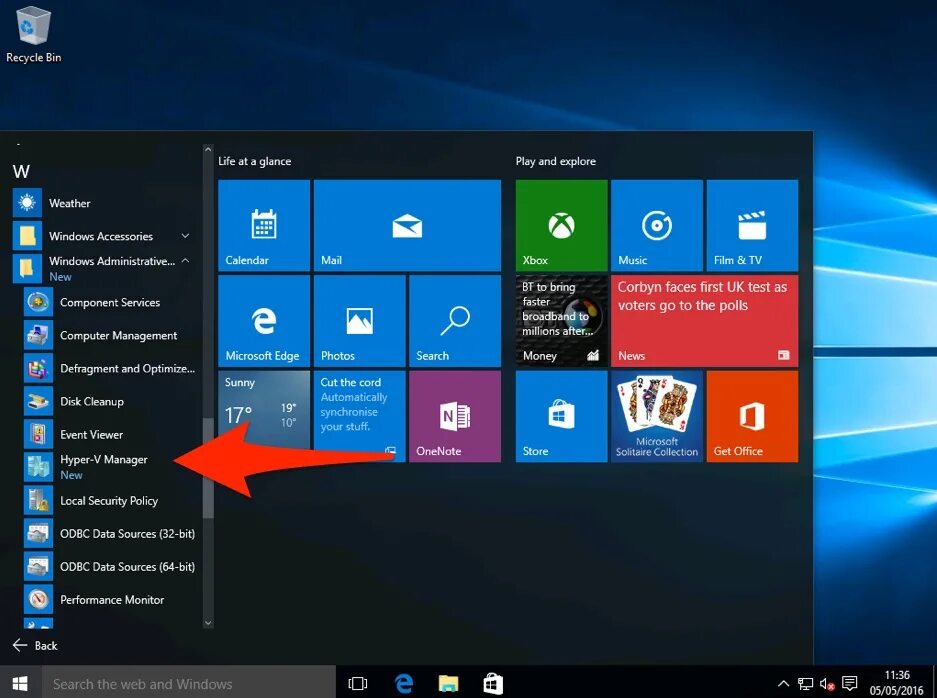The width and height of the screenshot is (937, 698).
Task: Open the Store tile
Action: [562, 417]
